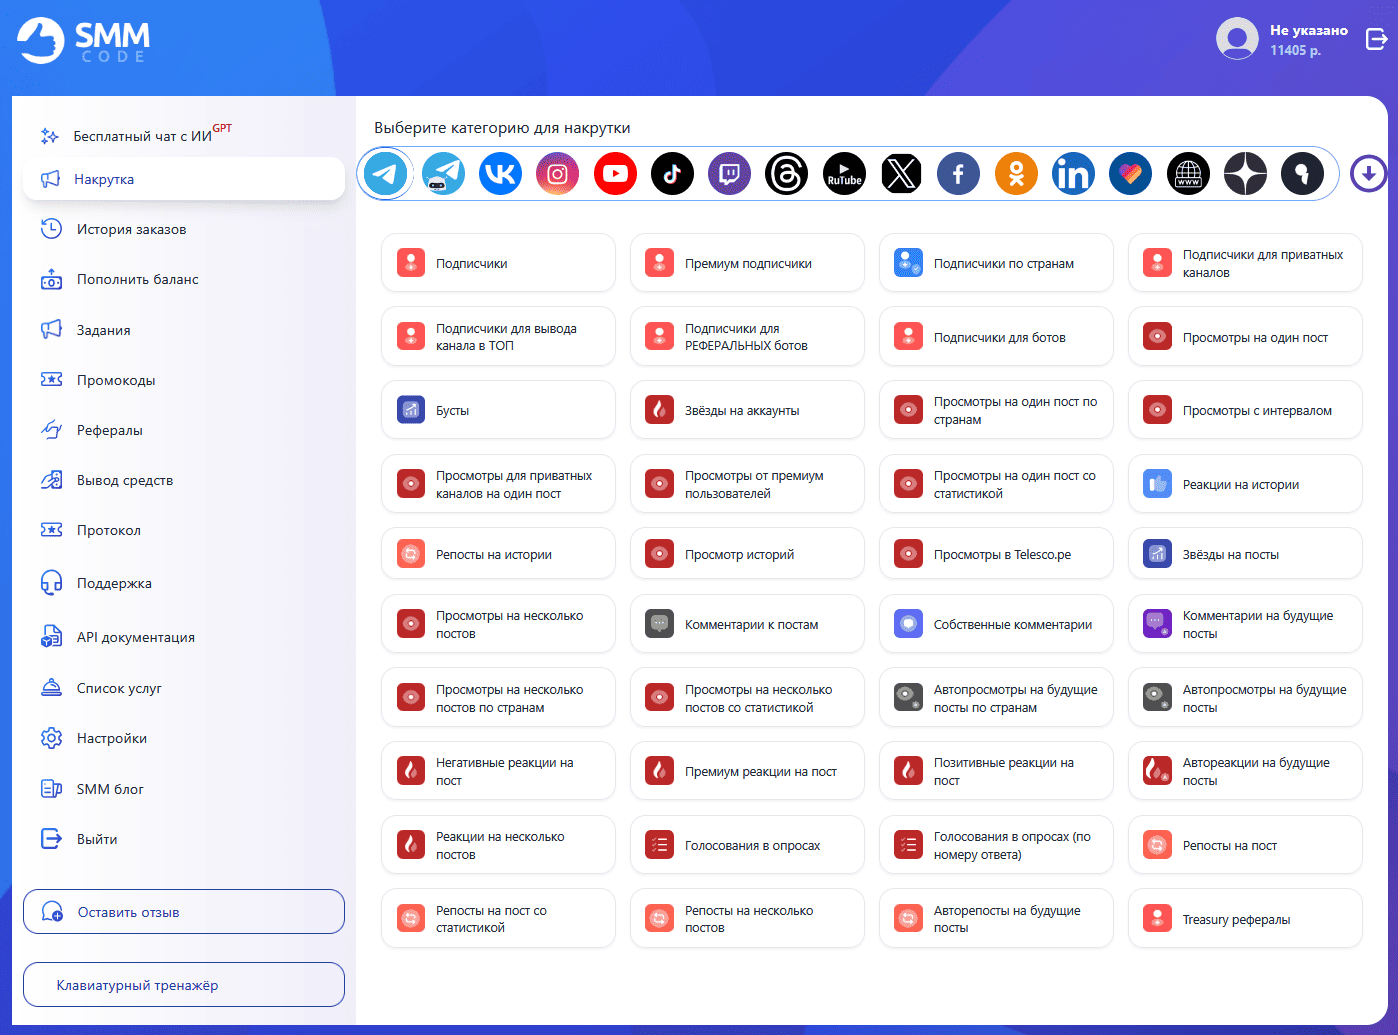Image resolution: width=1398 pixels, height=1035 pixels.
Task: Open the Просмотры с интервалом card
Action: [1245, 410]
